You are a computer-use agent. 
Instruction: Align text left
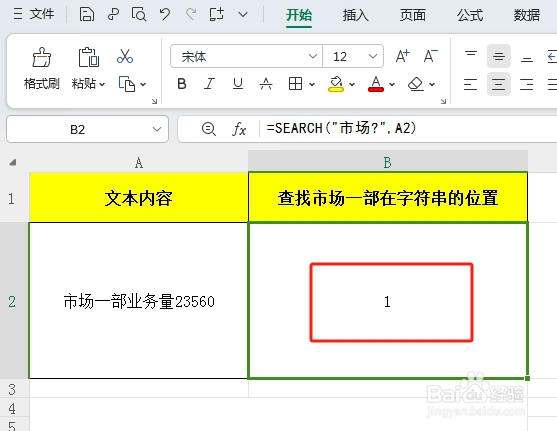pos(470,84)
